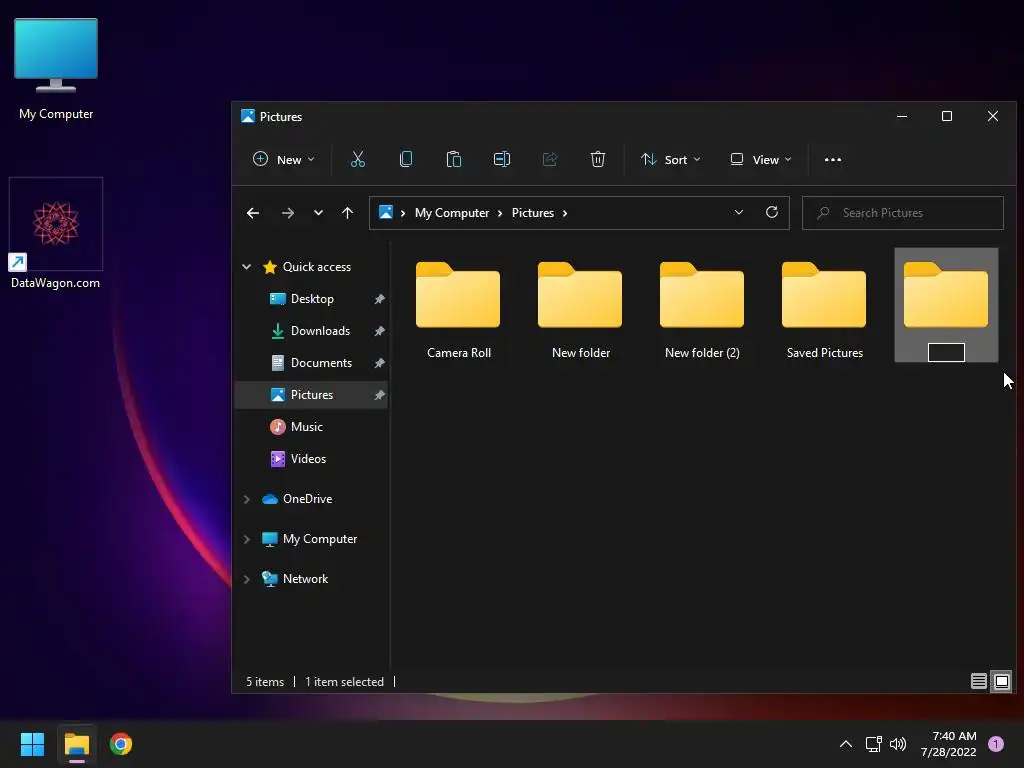The width and height of the screenshot is (1024, 768).
Task: Unpin Downloads using its pin icon
Action: tap(379, 331)
